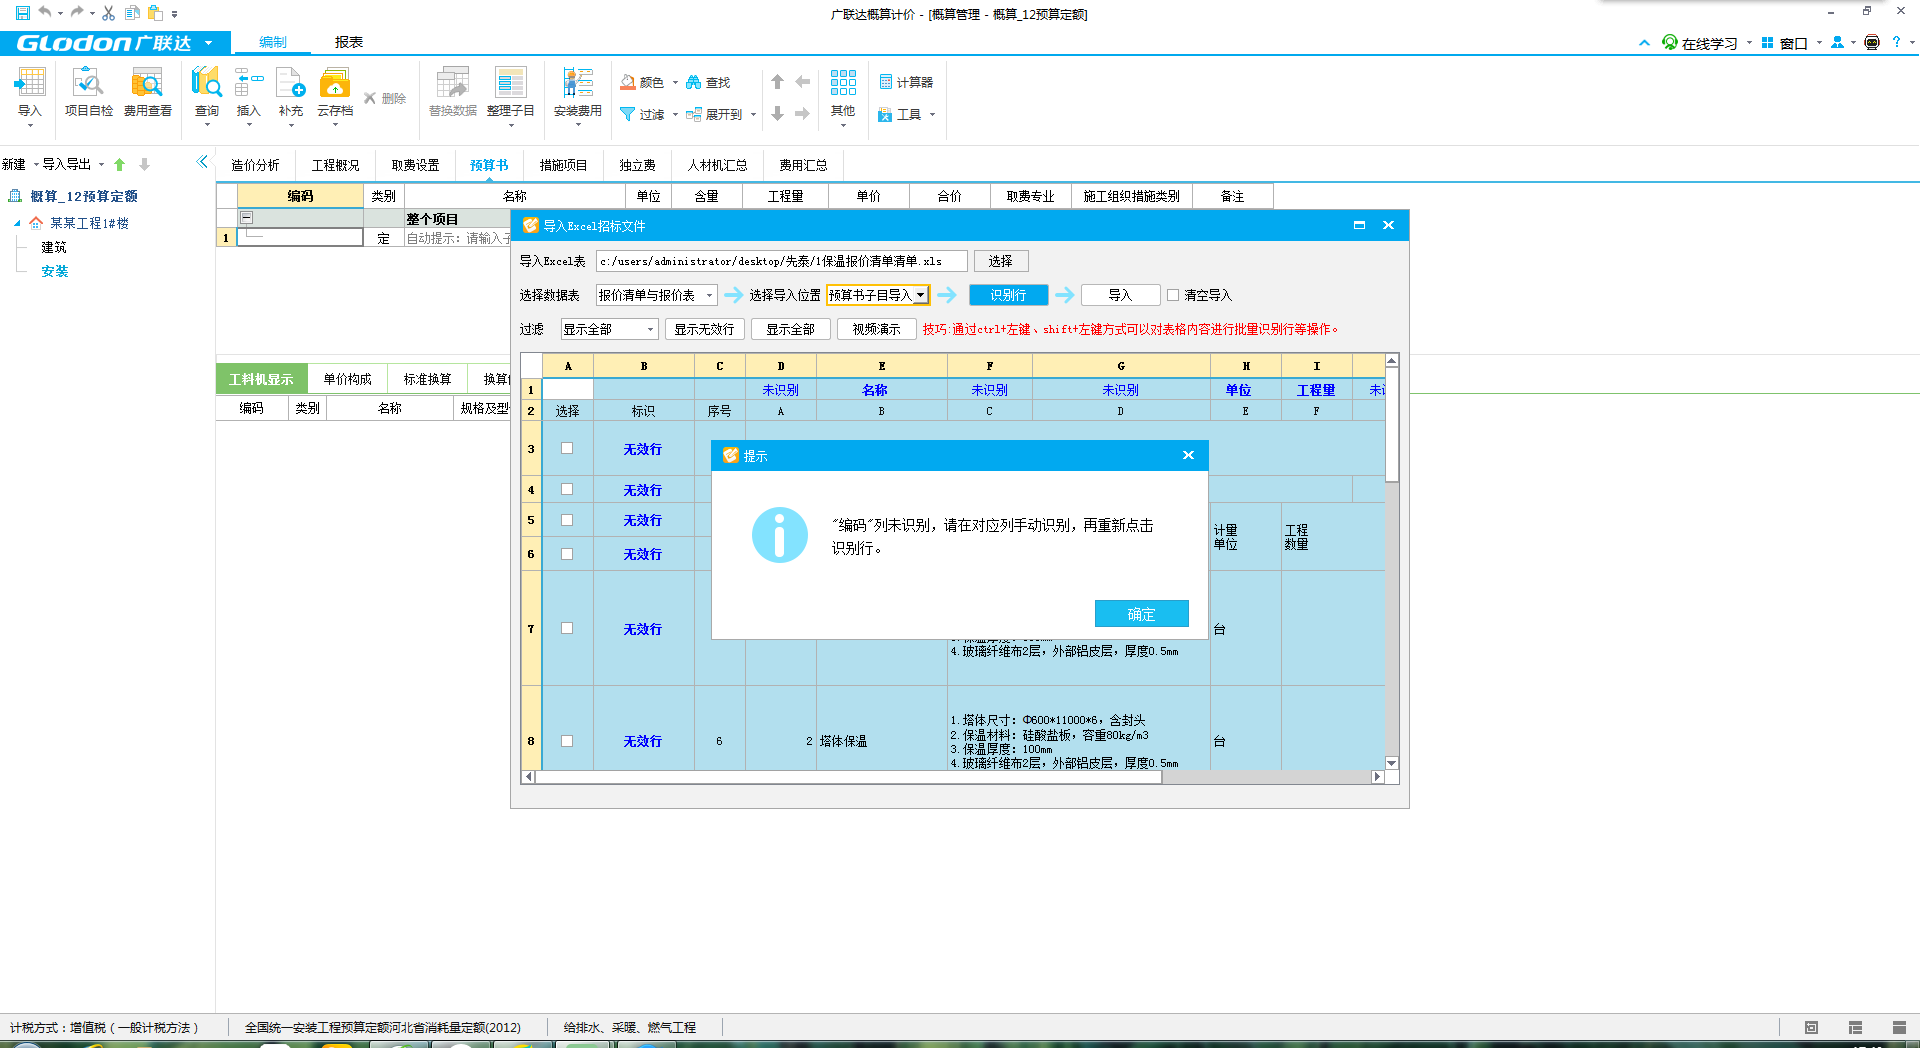The image size is (1920, 1048).
Task: Collapse the 整个项目 row expander
Action: 246,217
